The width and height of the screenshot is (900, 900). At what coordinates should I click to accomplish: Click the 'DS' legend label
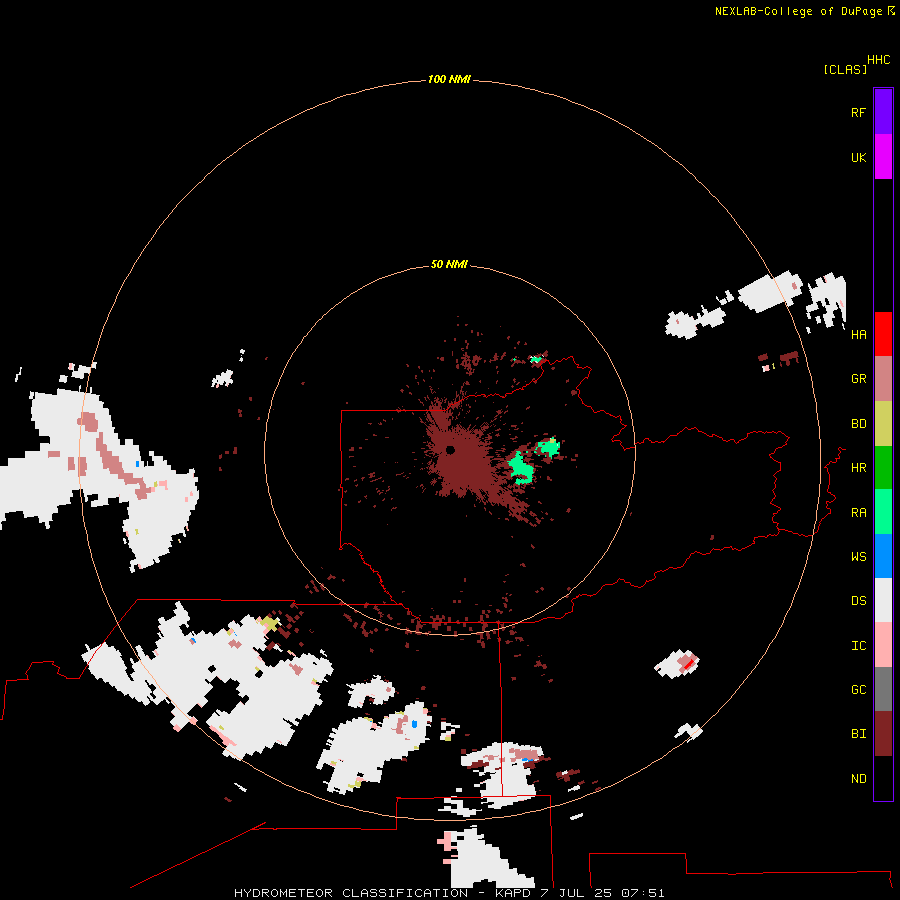pyautogui.click(x=858, y=600)
